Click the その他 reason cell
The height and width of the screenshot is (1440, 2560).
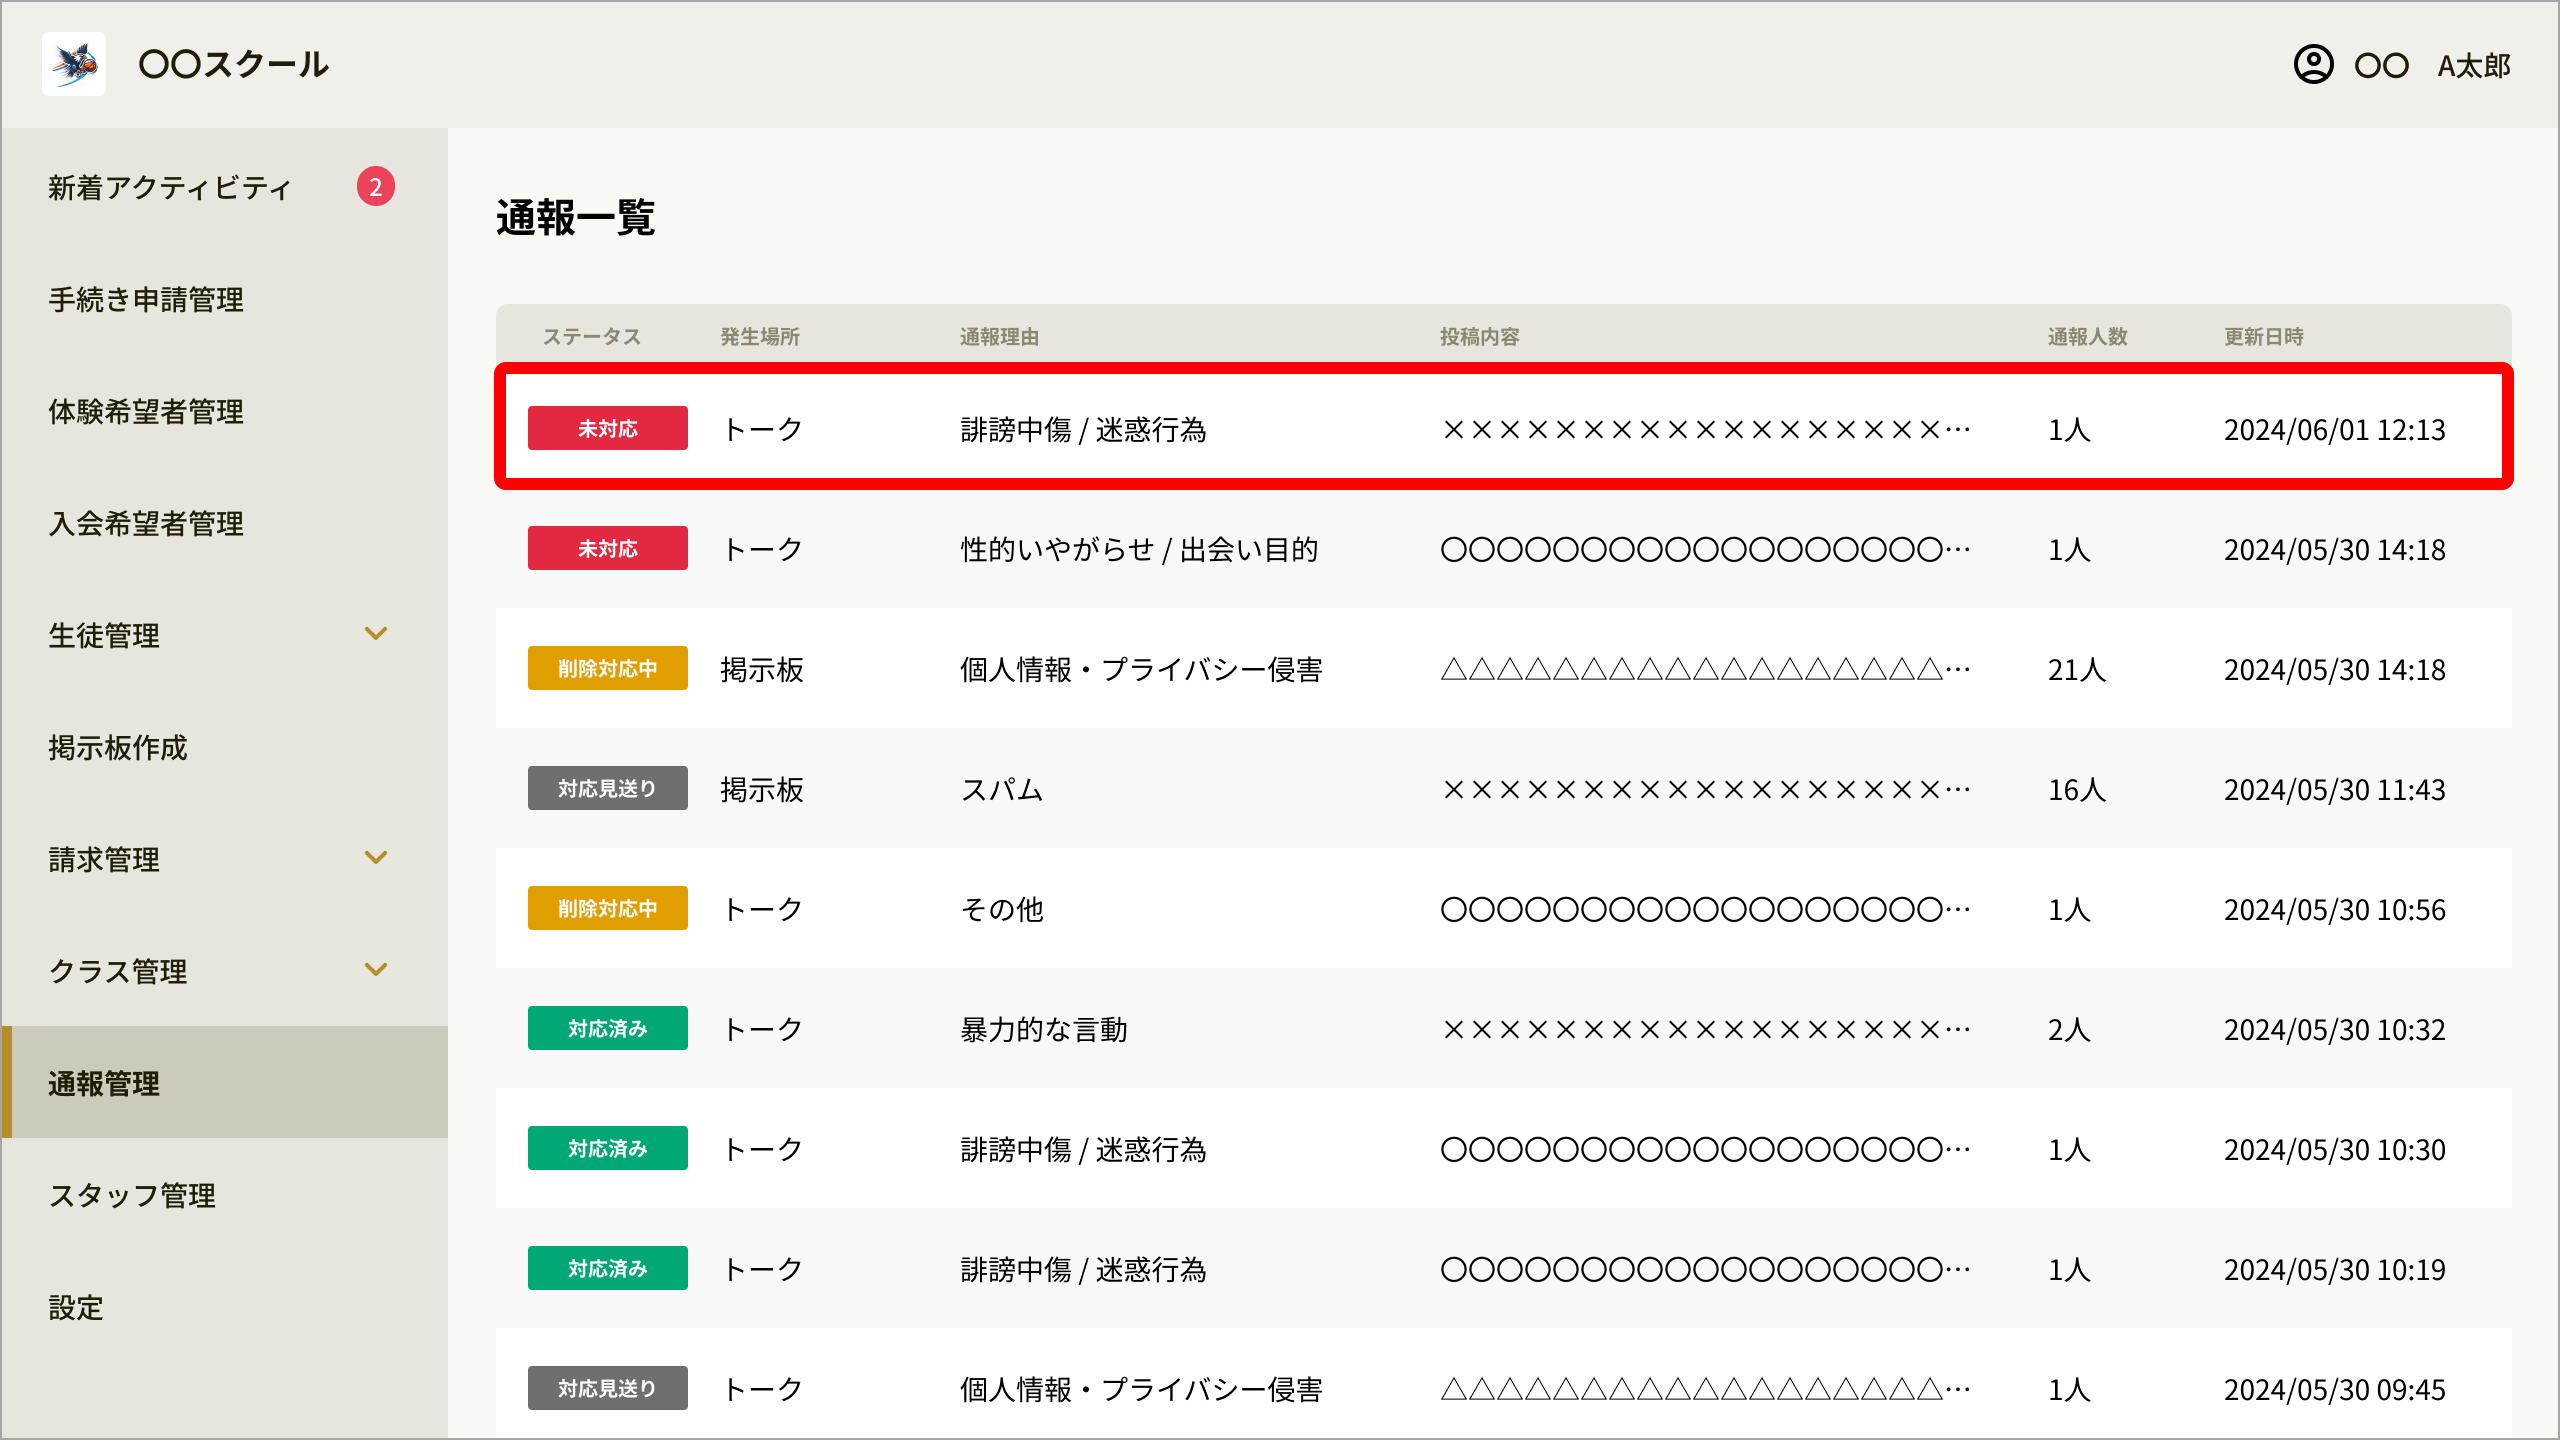click(x=1002, y=909)
